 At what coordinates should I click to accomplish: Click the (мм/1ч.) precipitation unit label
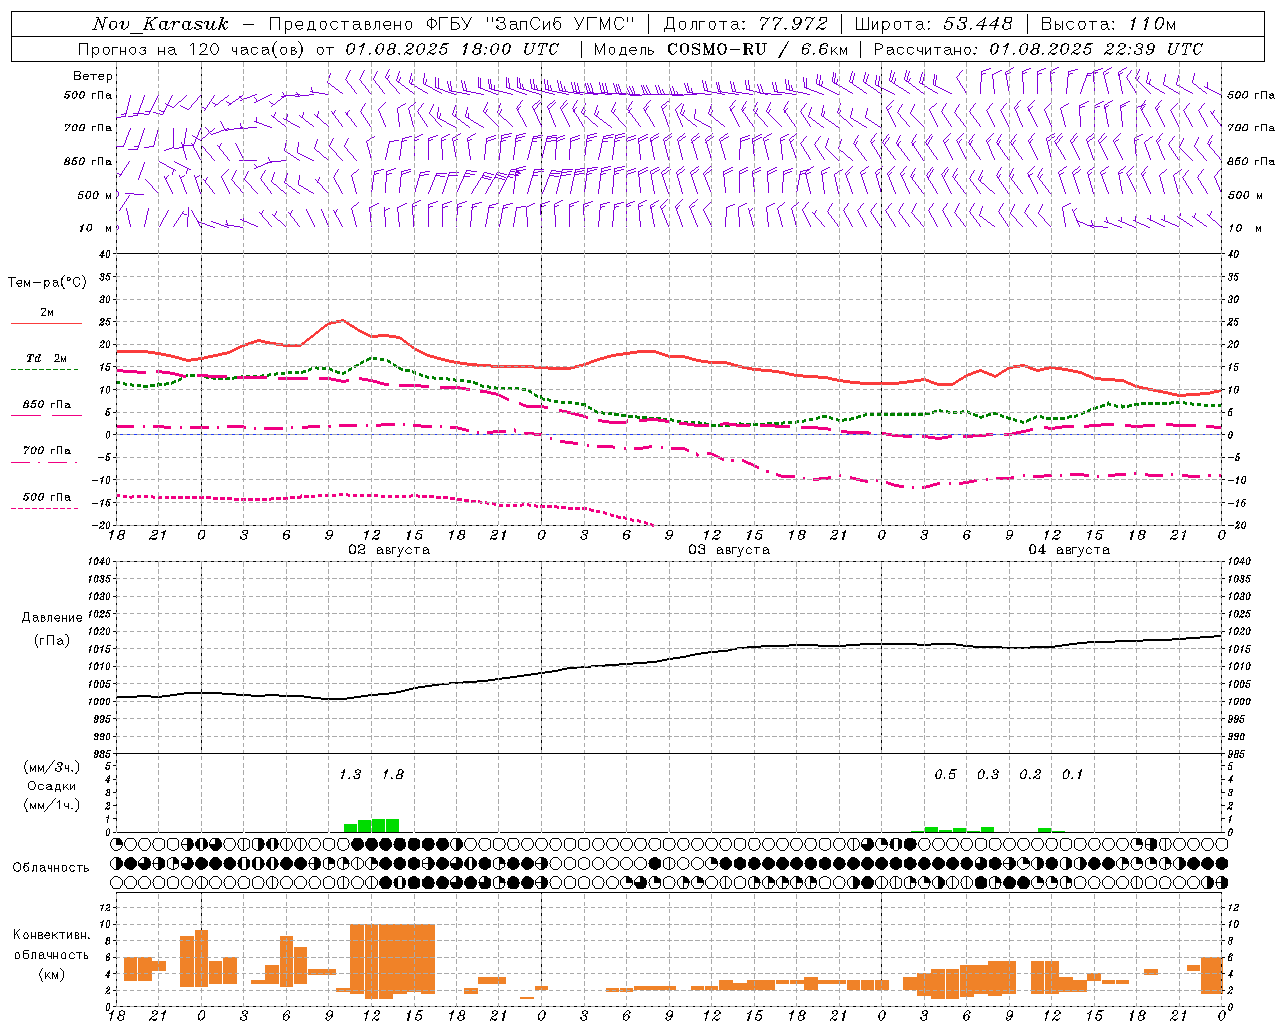[52, 805]
